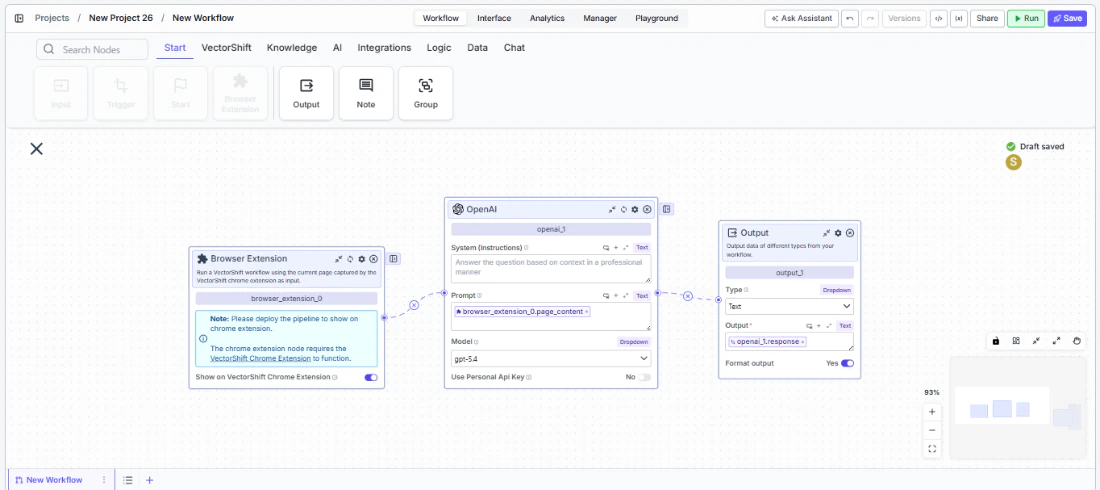Close the node palette with X icon
The height and width of the screenshot is (490, 1100).
36,148
